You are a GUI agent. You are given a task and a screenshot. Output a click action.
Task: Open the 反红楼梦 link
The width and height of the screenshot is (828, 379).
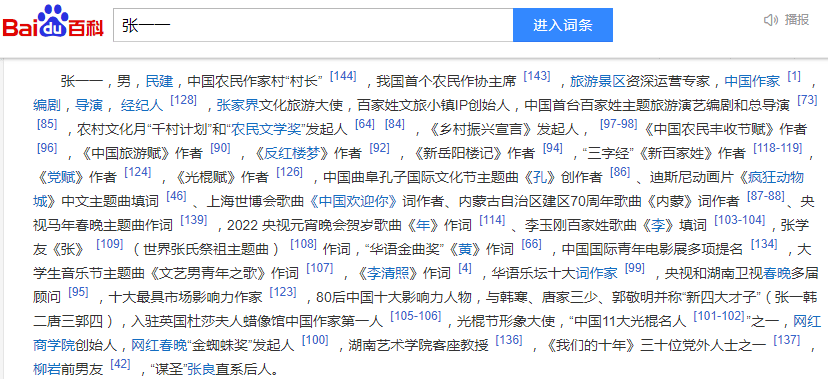coord(291,153)
